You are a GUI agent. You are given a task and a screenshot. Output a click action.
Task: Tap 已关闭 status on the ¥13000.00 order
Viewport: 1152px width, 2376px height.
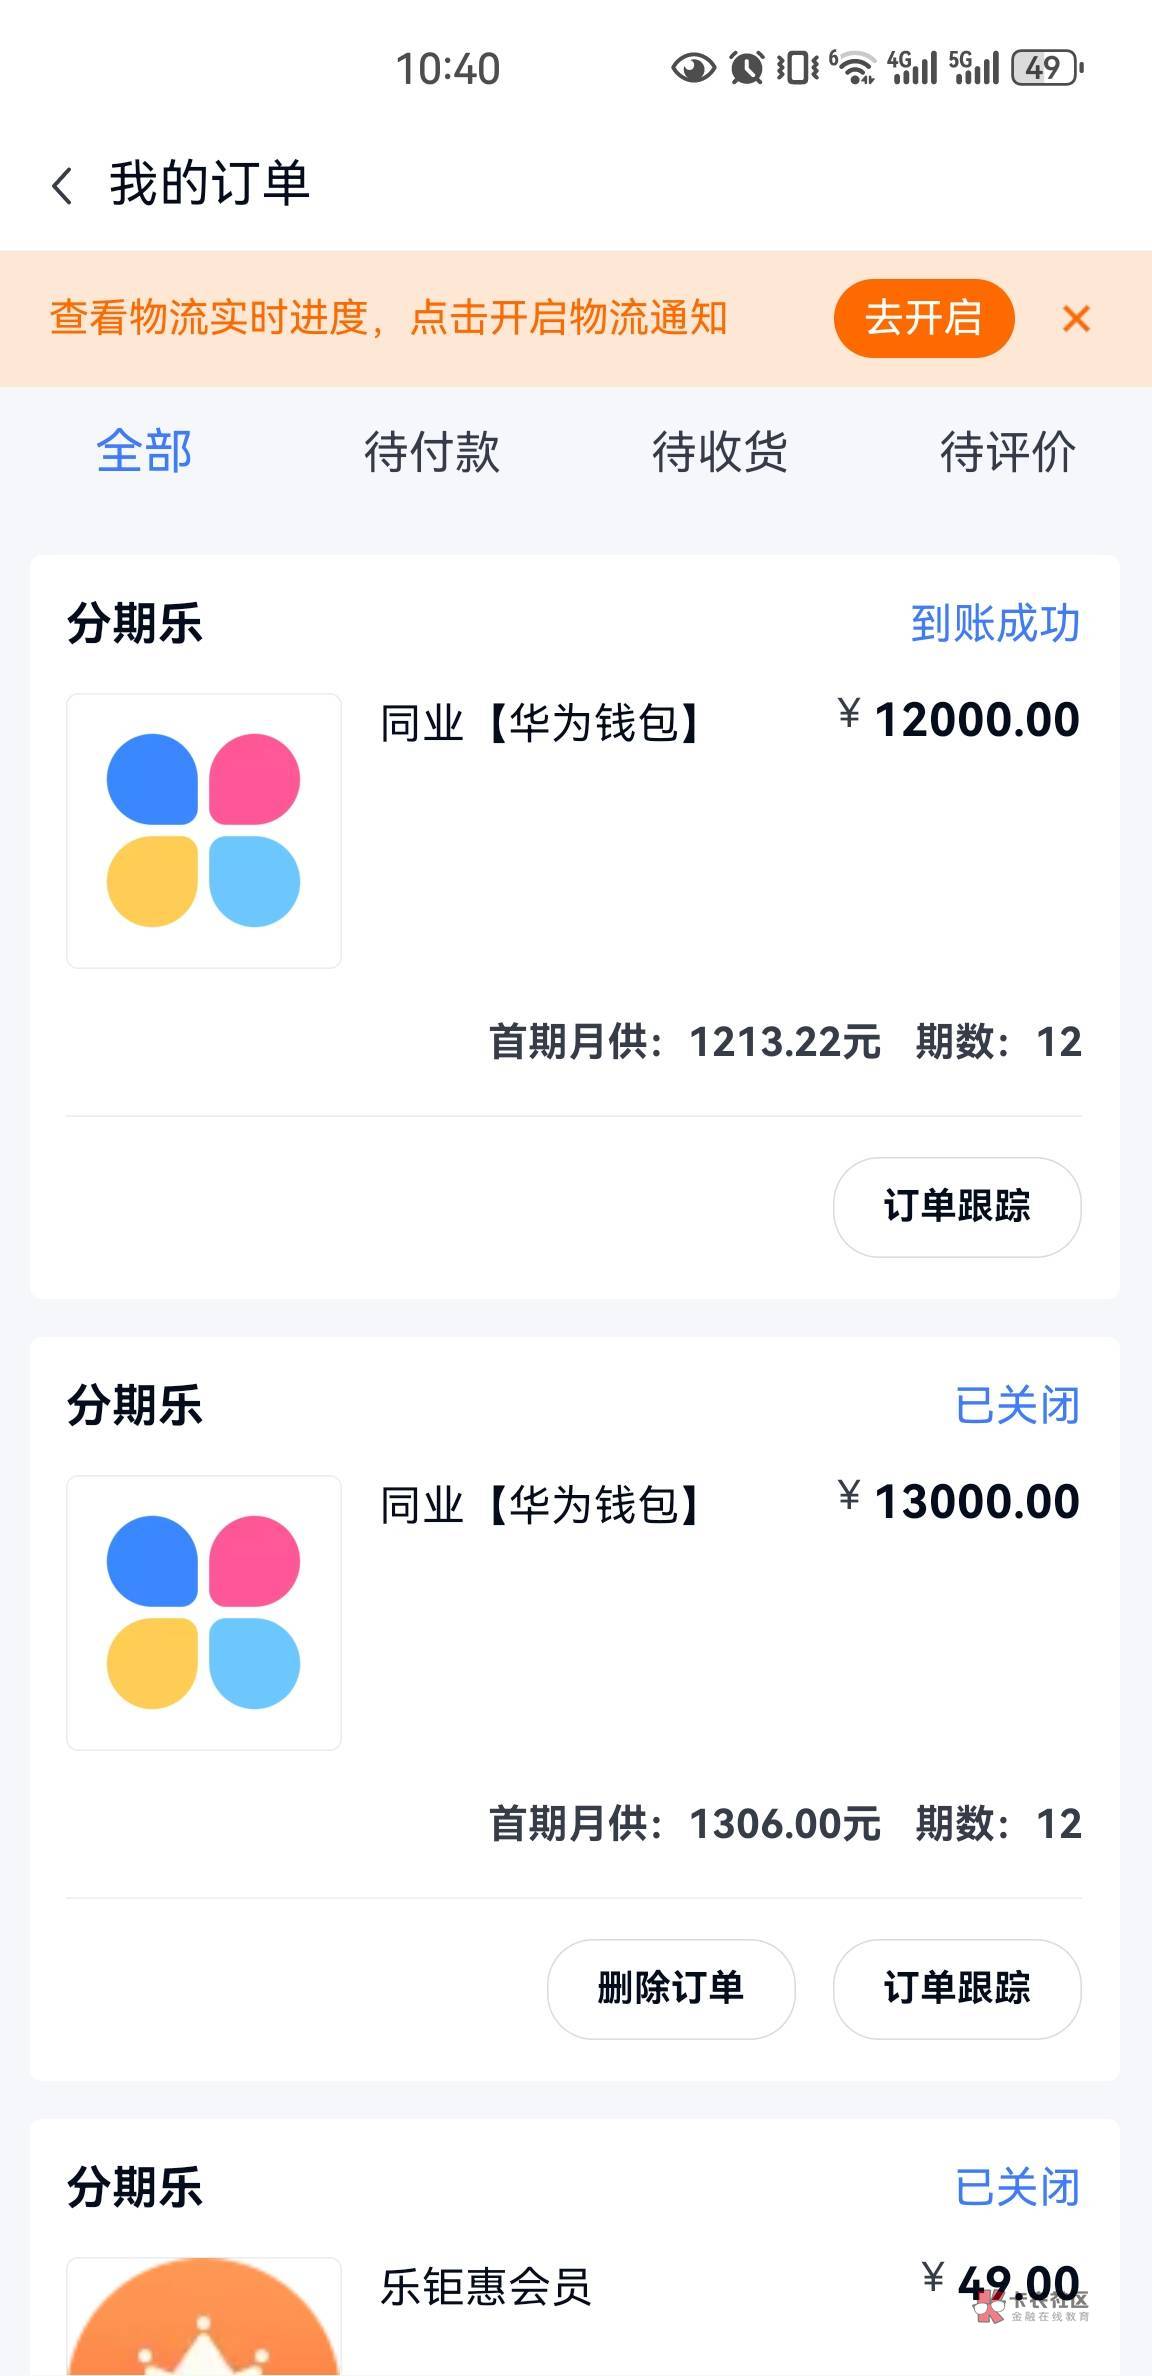coord(1017,1405)
